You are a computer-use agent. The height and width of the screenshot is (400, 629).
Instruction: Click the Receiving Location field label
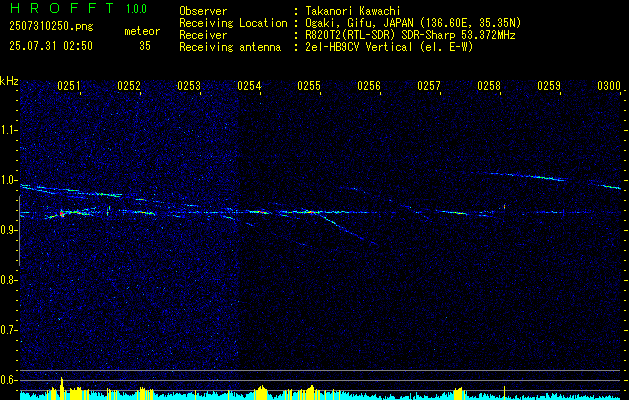tap(233, 23)
